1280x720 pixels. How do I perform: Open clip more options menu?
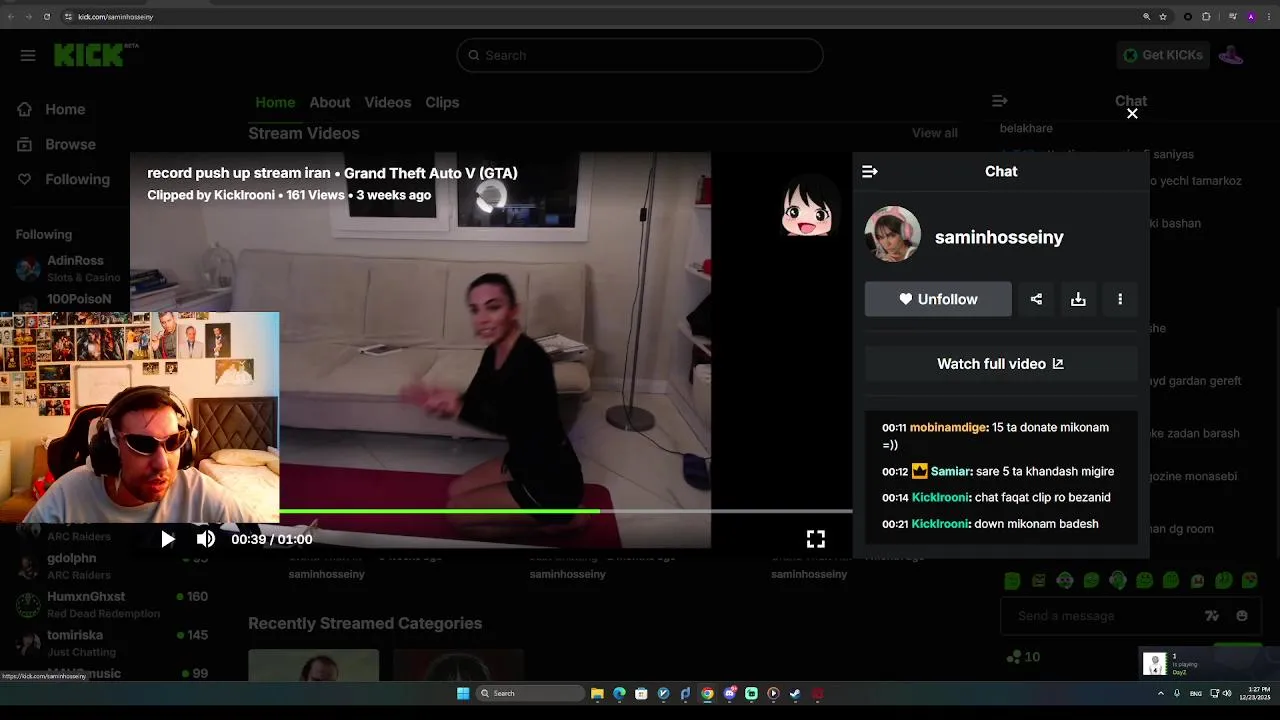click(x=1120, y=299)
